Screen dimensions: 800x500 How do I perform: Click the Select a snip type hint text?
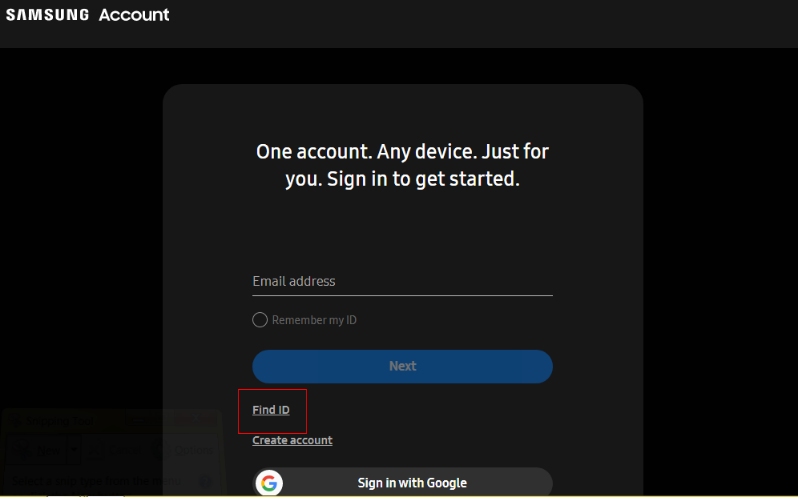tap(96, 481)
